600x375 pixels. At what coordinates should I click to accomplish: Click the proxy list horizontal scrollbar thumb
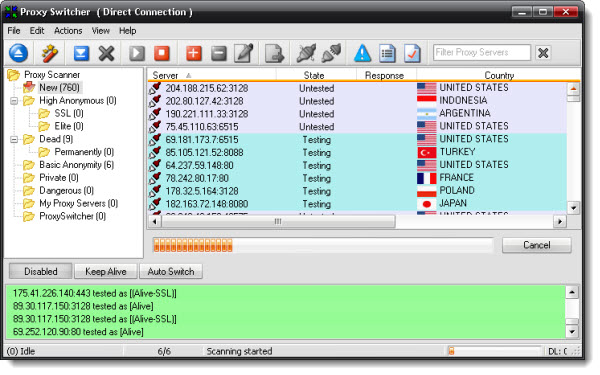(x=278, y=221)
